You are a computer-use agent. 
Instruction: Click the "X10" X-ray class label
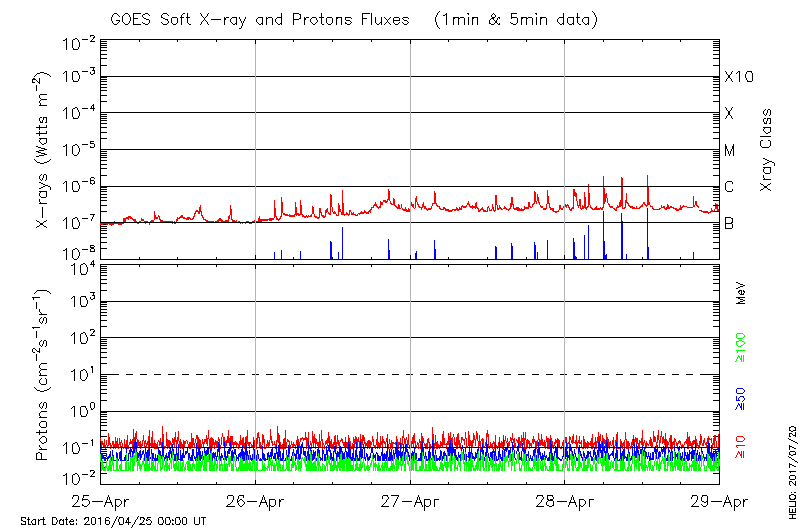[738, 77]
